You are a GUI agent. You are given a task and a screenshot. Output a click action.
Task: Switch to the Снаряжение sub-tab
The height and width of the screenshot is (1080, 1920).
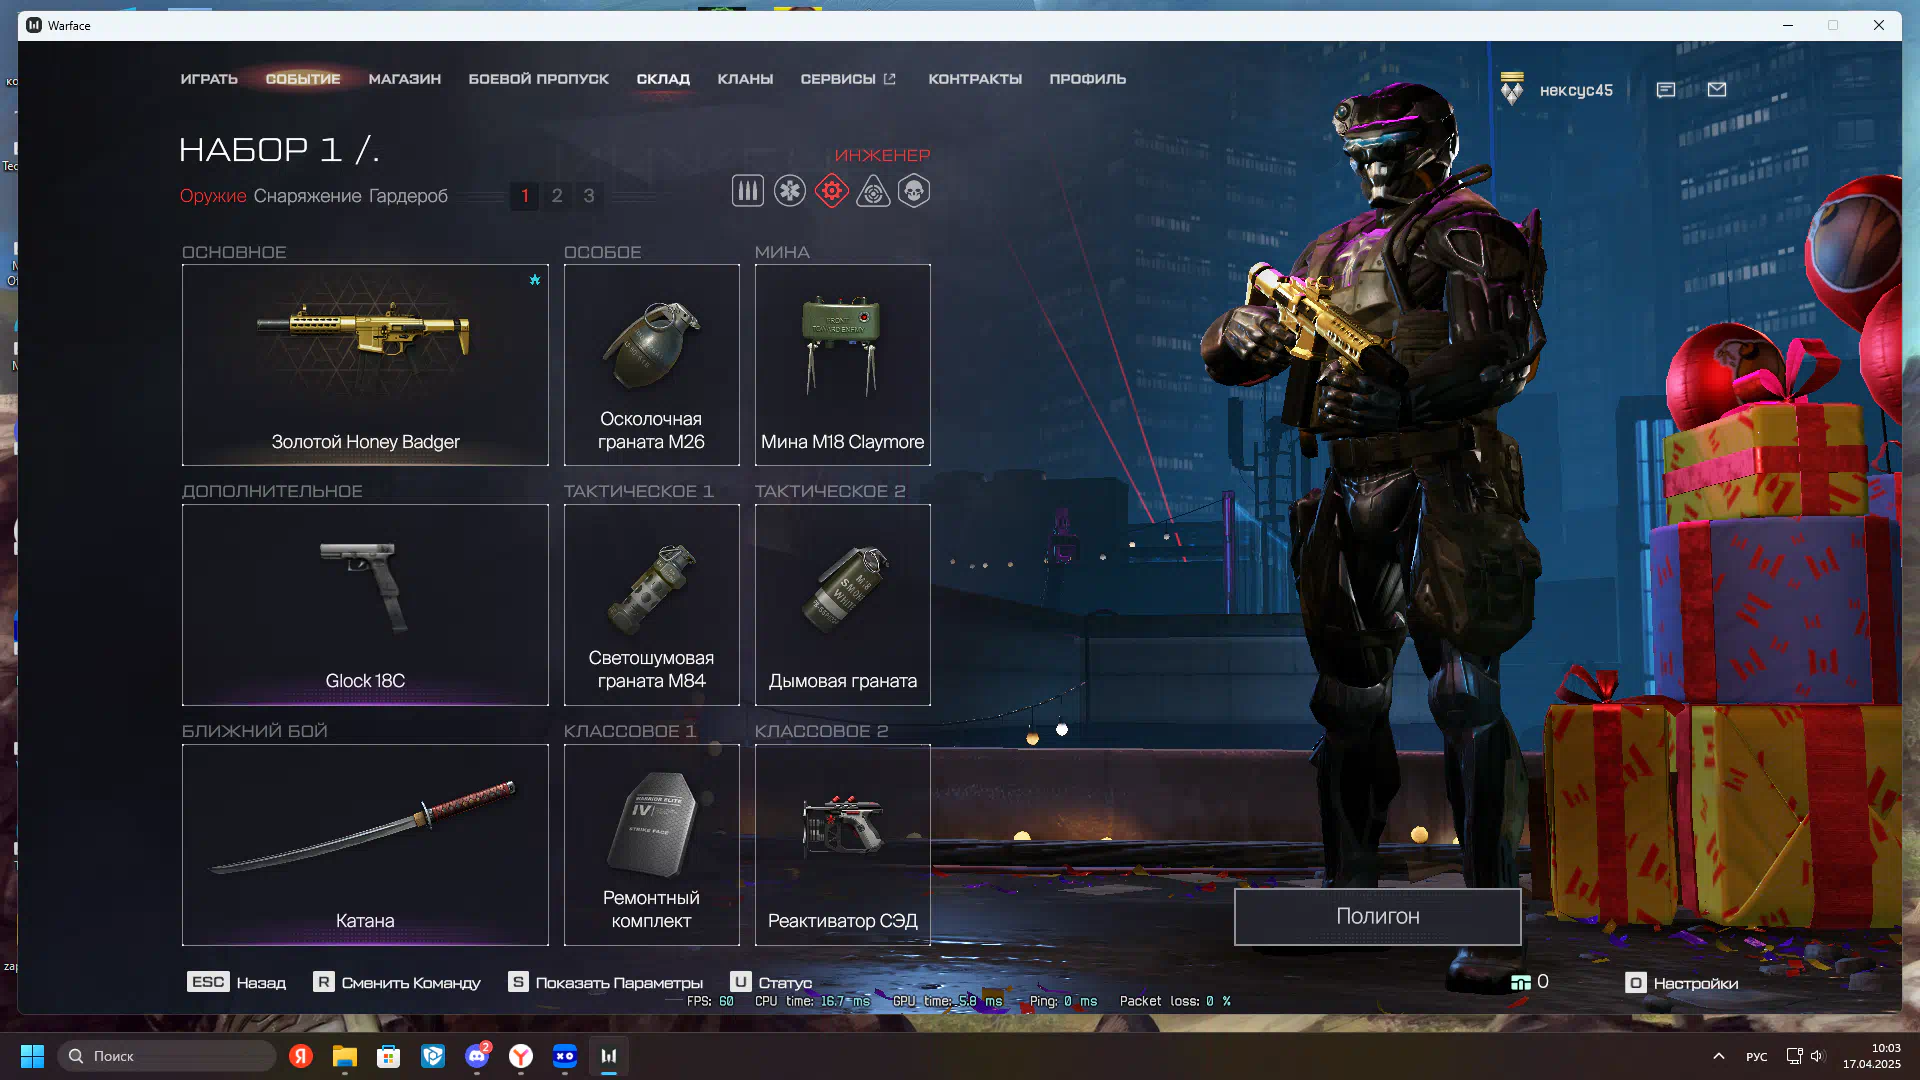click(x=307, y=196)
